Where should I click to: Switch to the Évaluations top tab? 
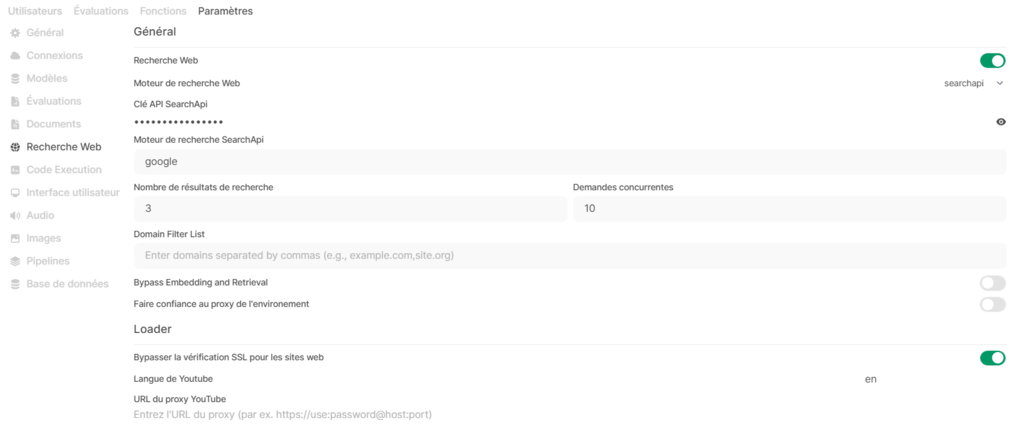point(101,11)
